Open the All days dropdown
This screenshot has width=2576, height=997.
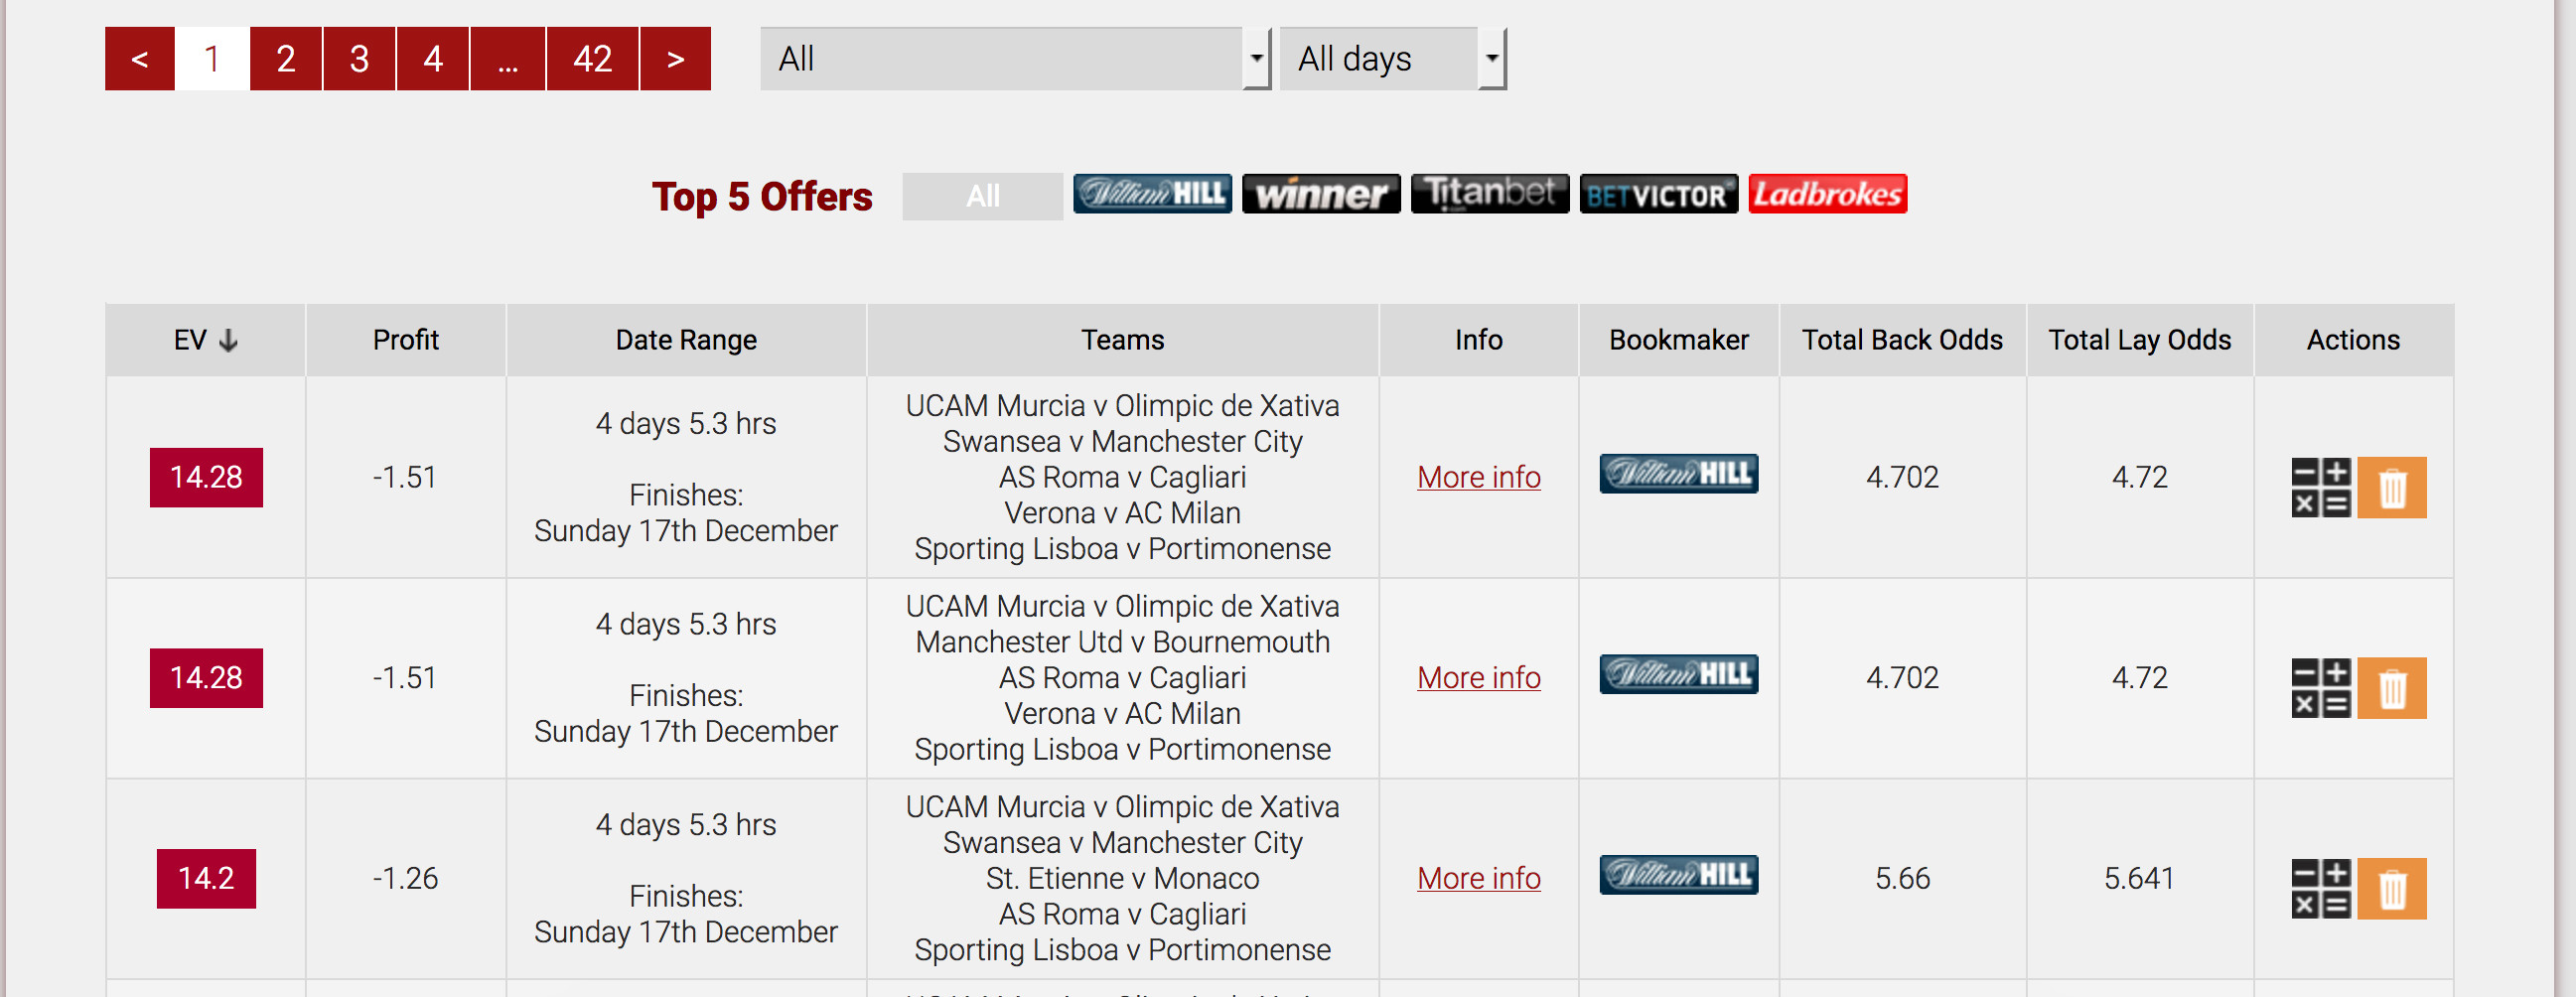pos(1392,59)
